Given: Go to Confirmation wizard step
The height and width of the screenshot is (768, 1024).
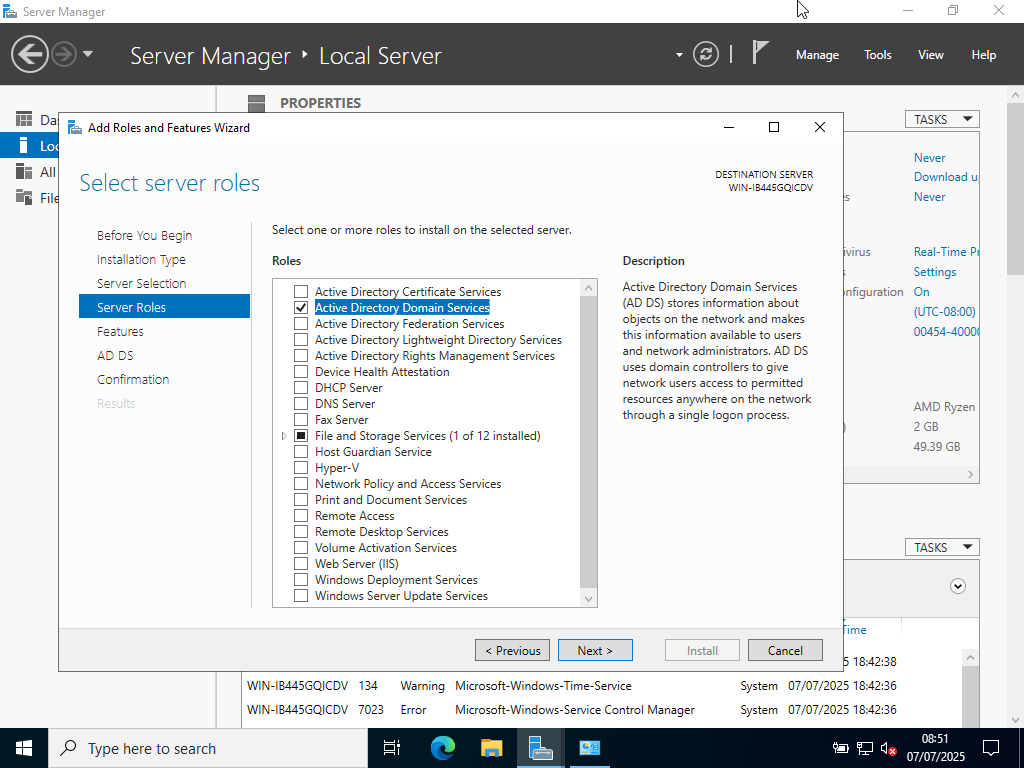Looking at the screenshot, I should (133, 379).
